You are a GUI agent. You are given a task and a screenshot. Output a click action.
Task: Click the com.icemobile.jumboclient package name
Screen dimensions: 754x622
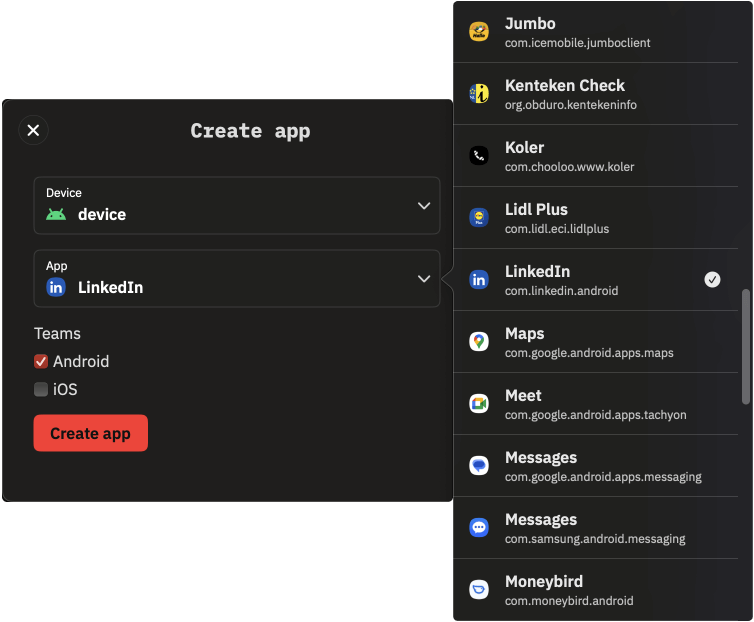pos(577,43)
